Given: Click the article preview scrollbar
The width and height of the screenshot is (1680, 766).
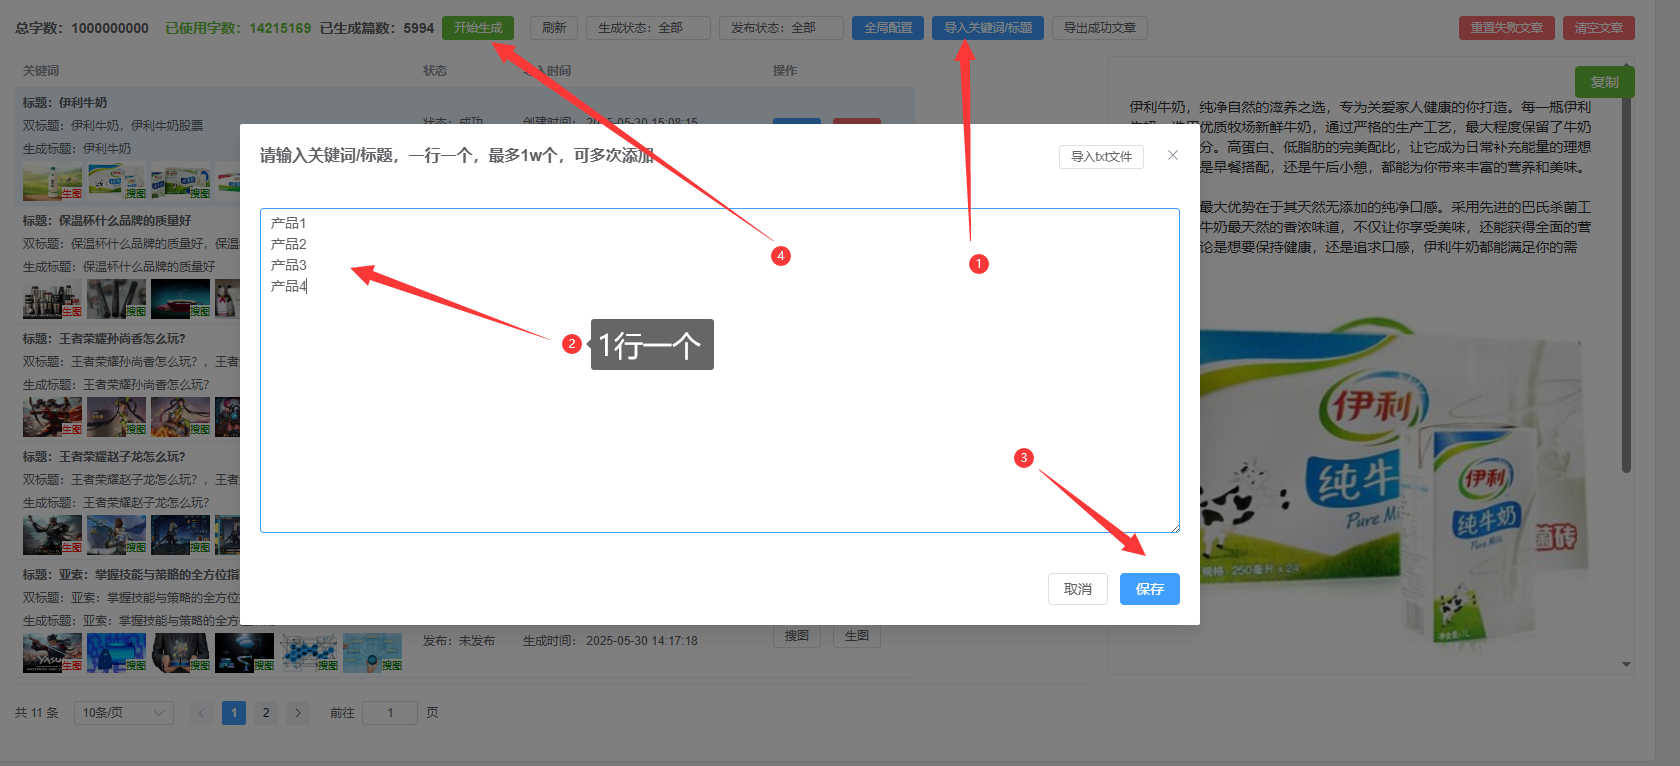Looking at the screenshot, I should [x=1626, y=285].
